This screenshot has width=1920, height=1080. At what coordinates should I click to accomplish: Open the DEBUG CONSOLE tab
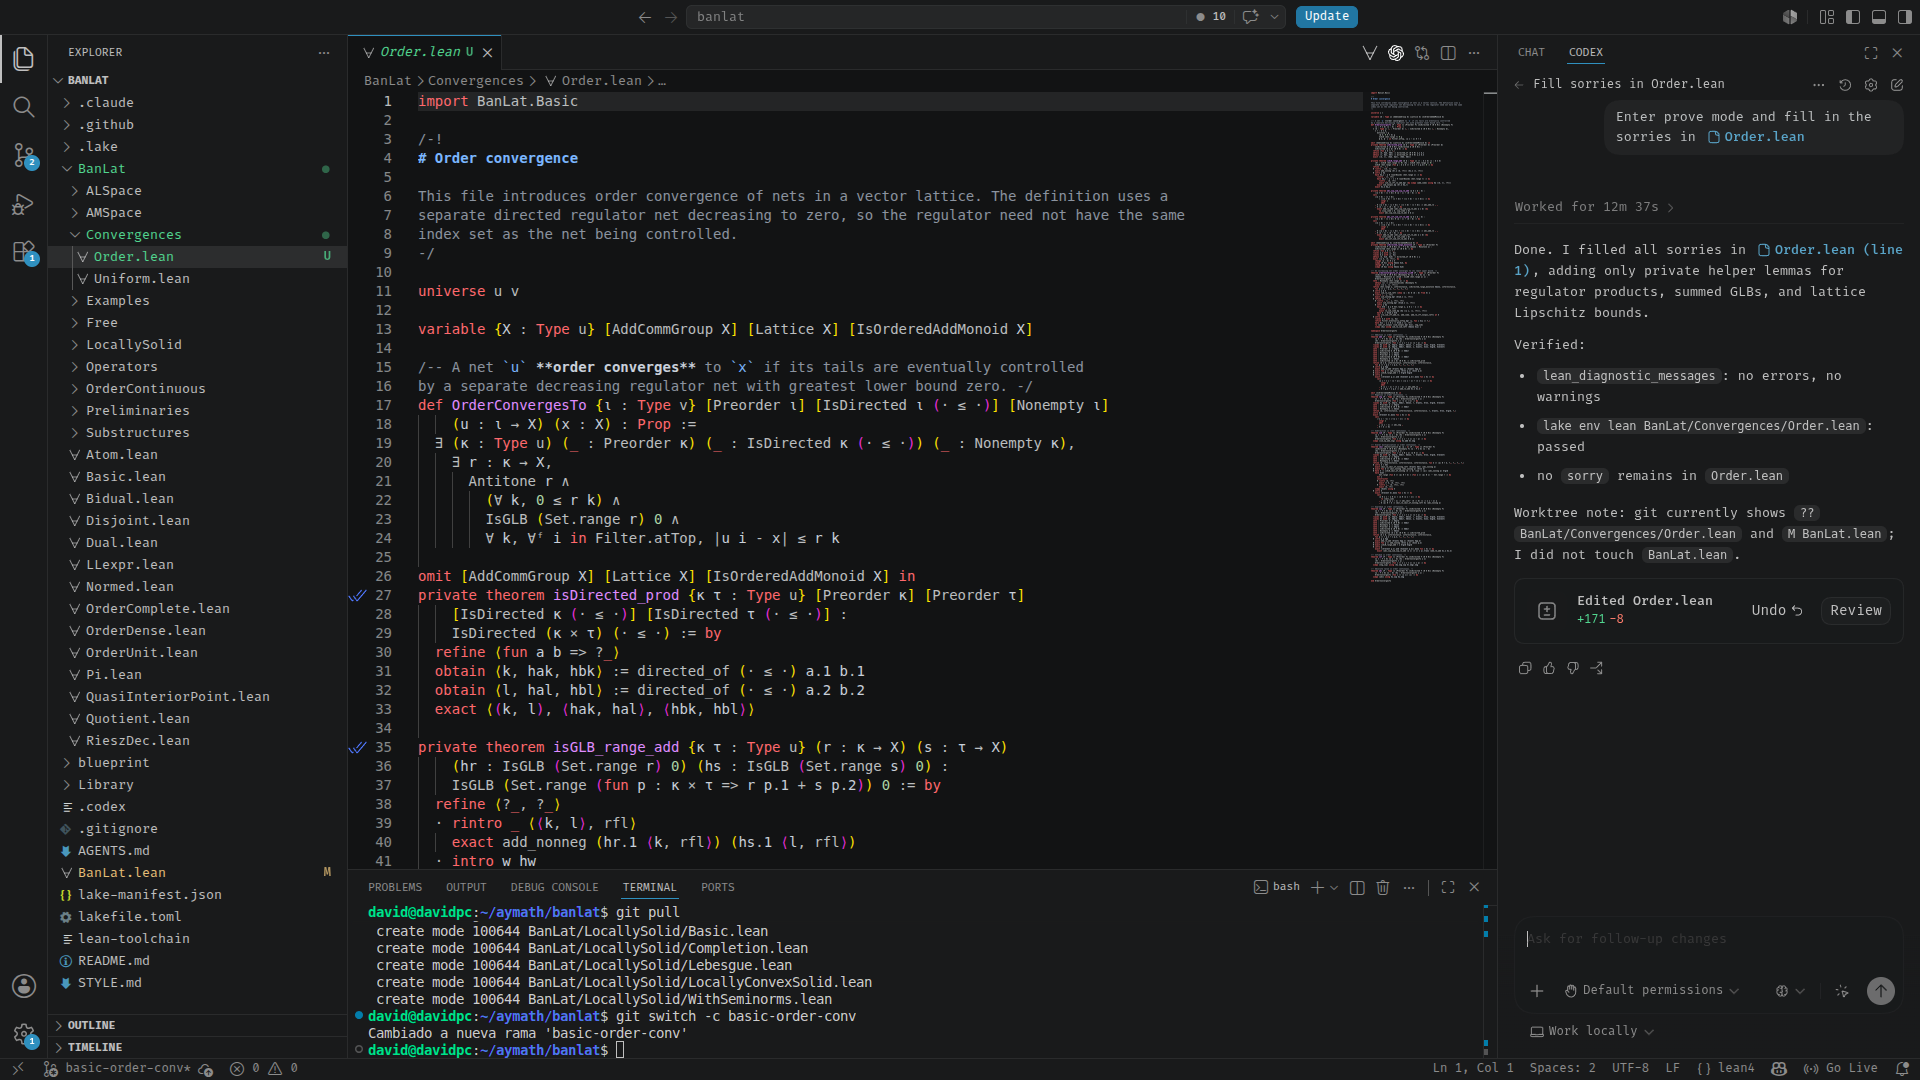tap(554, 888)
